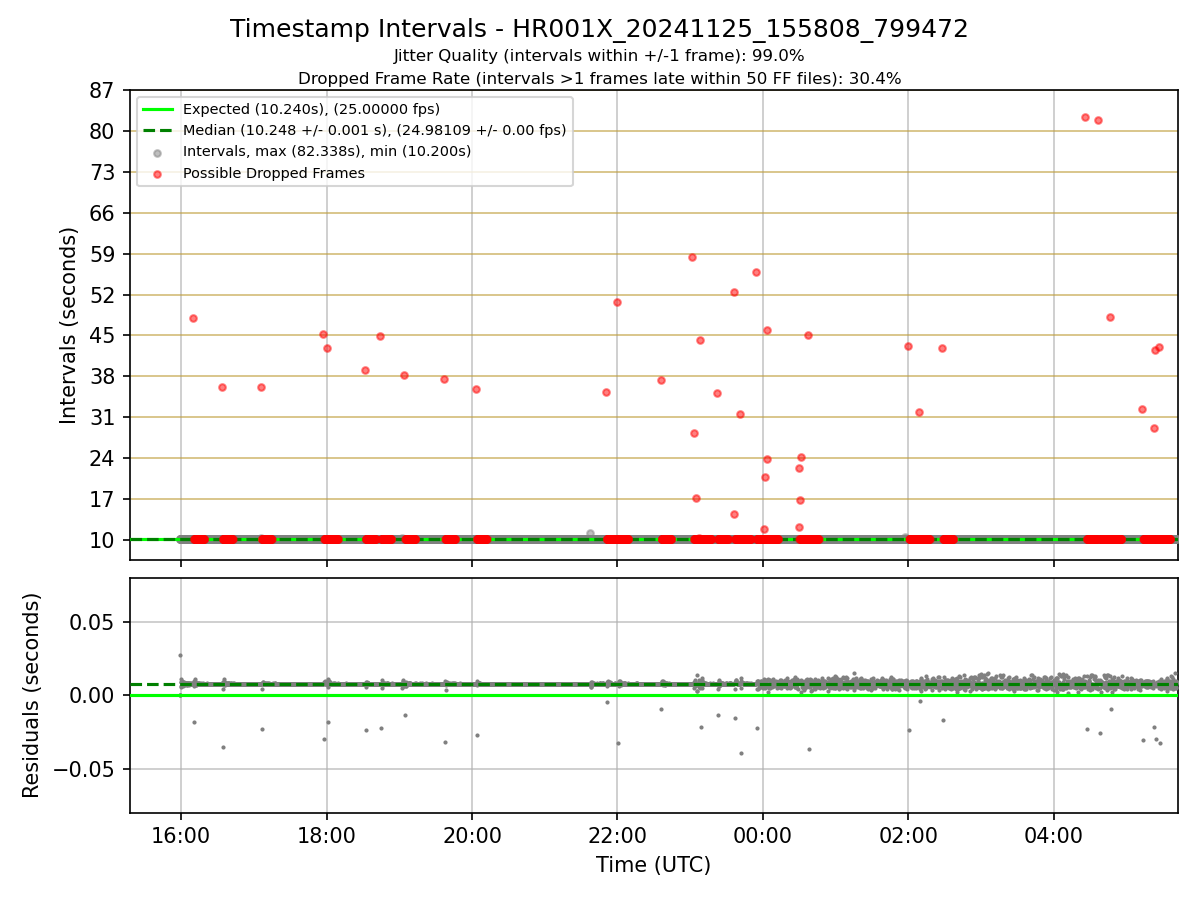Click the 80 interval tick label
Image resolution: width=1200 pixels, height=900 pixels.
pyautogui.click(x=102, y=131)
